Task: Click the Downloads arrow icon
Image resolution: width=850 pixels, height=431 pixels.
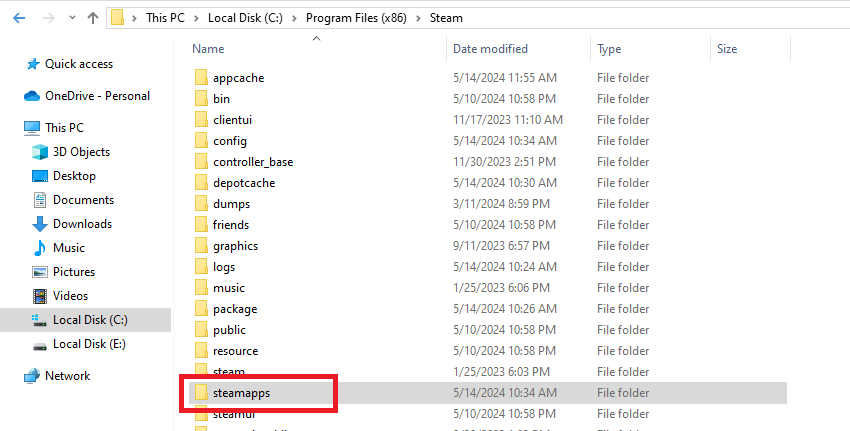Action: pyautogui.click(x=40, y=224)
